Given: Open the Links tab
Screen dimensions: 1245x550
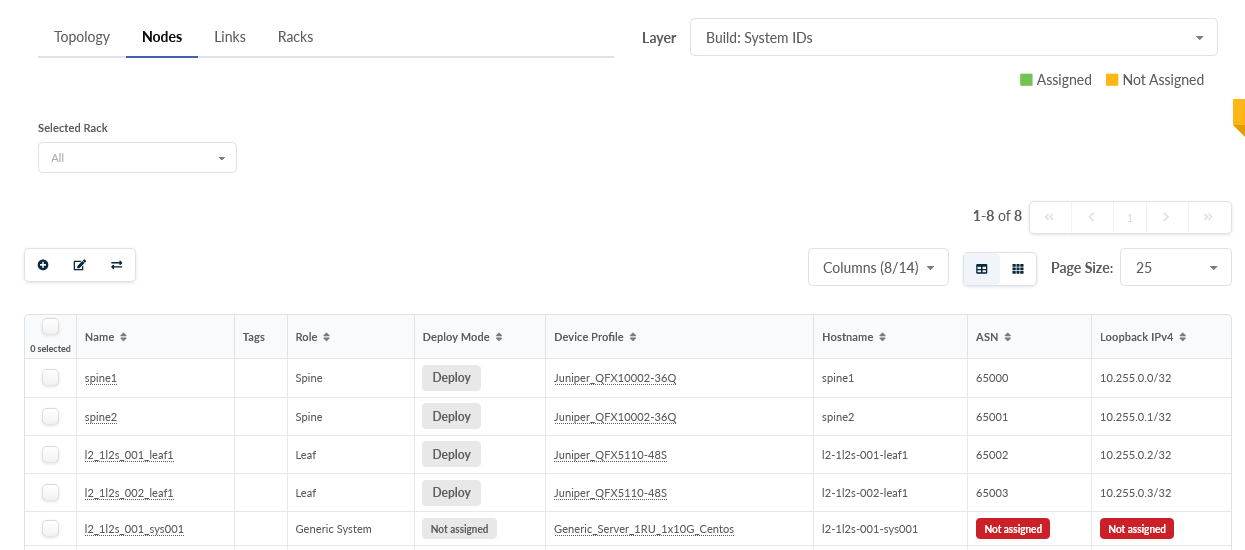Looking at the screenshot, I should 230,37.
